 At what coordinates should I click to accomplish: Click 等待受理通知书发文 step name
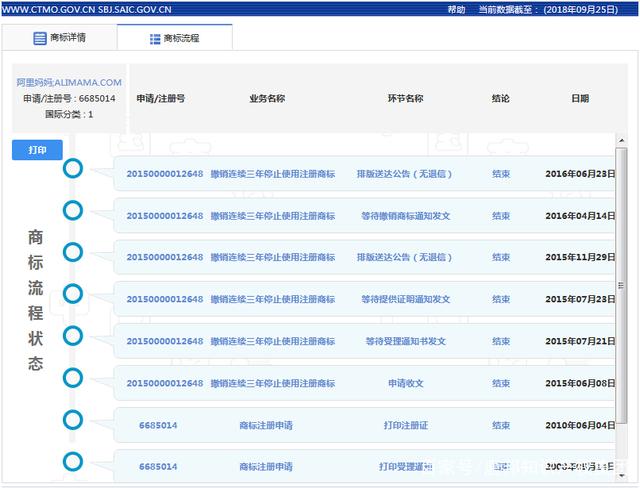pyautogui.click(x=405, y=341)
